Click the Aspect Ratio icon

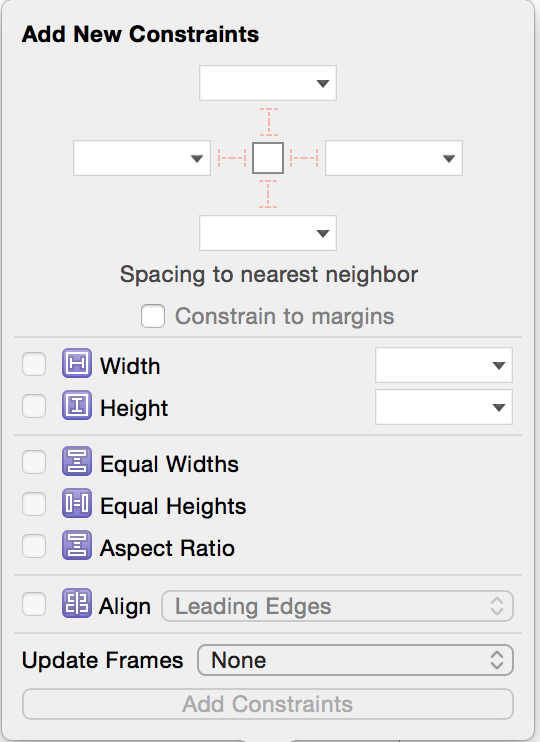tap(77, 546)
